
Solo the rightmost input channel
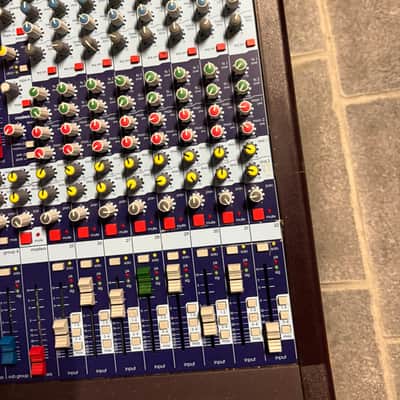(x=262, y=247)
